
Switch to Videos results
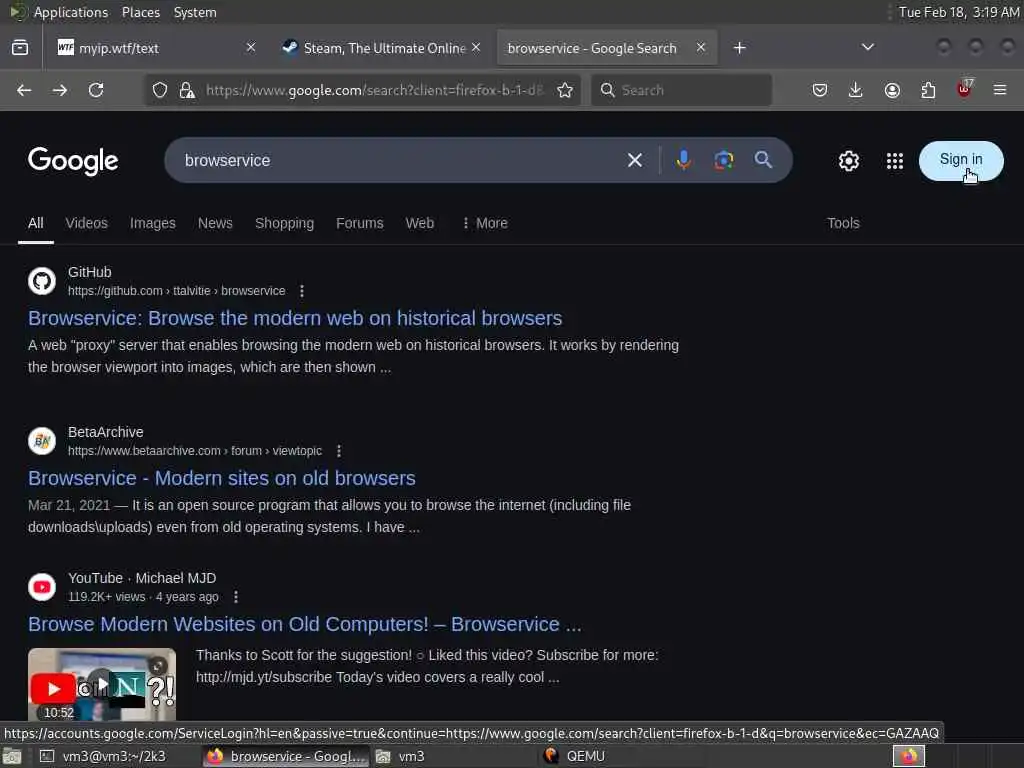86,223
